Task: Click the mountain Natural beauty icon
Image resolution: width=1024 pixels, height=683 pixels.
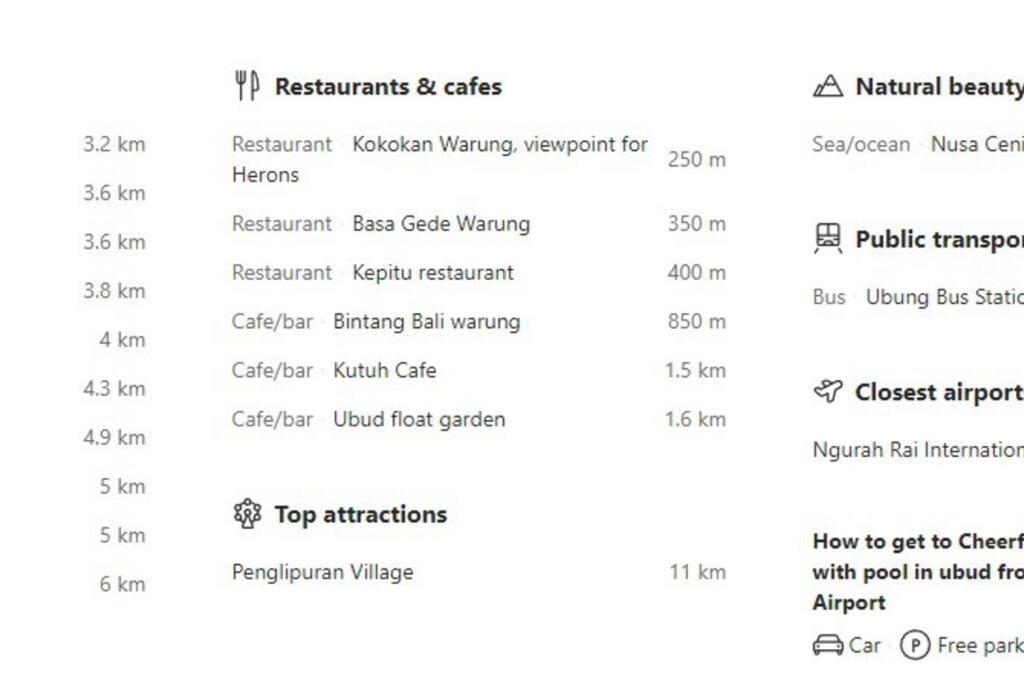Action: 827,86
